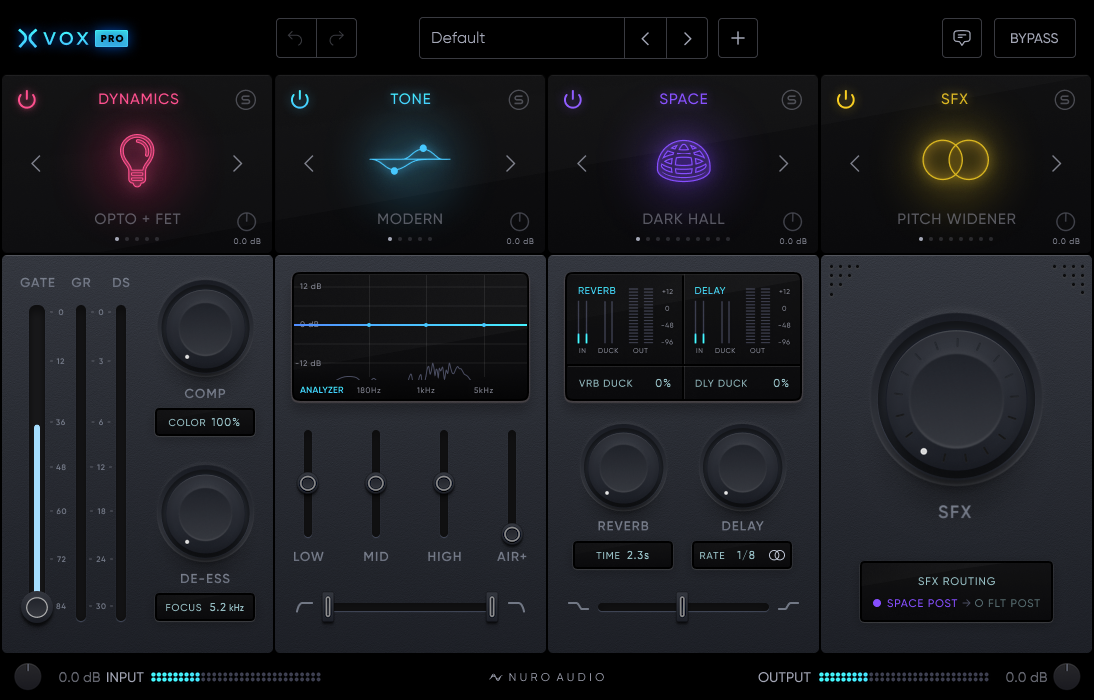Click the SFX ROUTING selector box
The height and width of the screenshot is (700, 1094).
[x=956, y=592]
